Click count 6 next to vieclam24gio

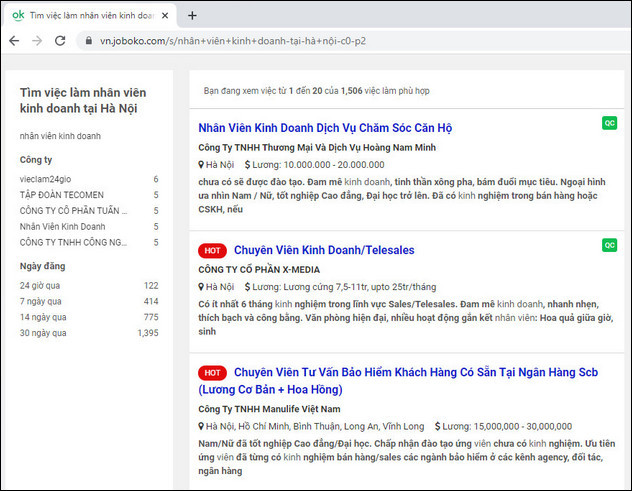point(156,179)
